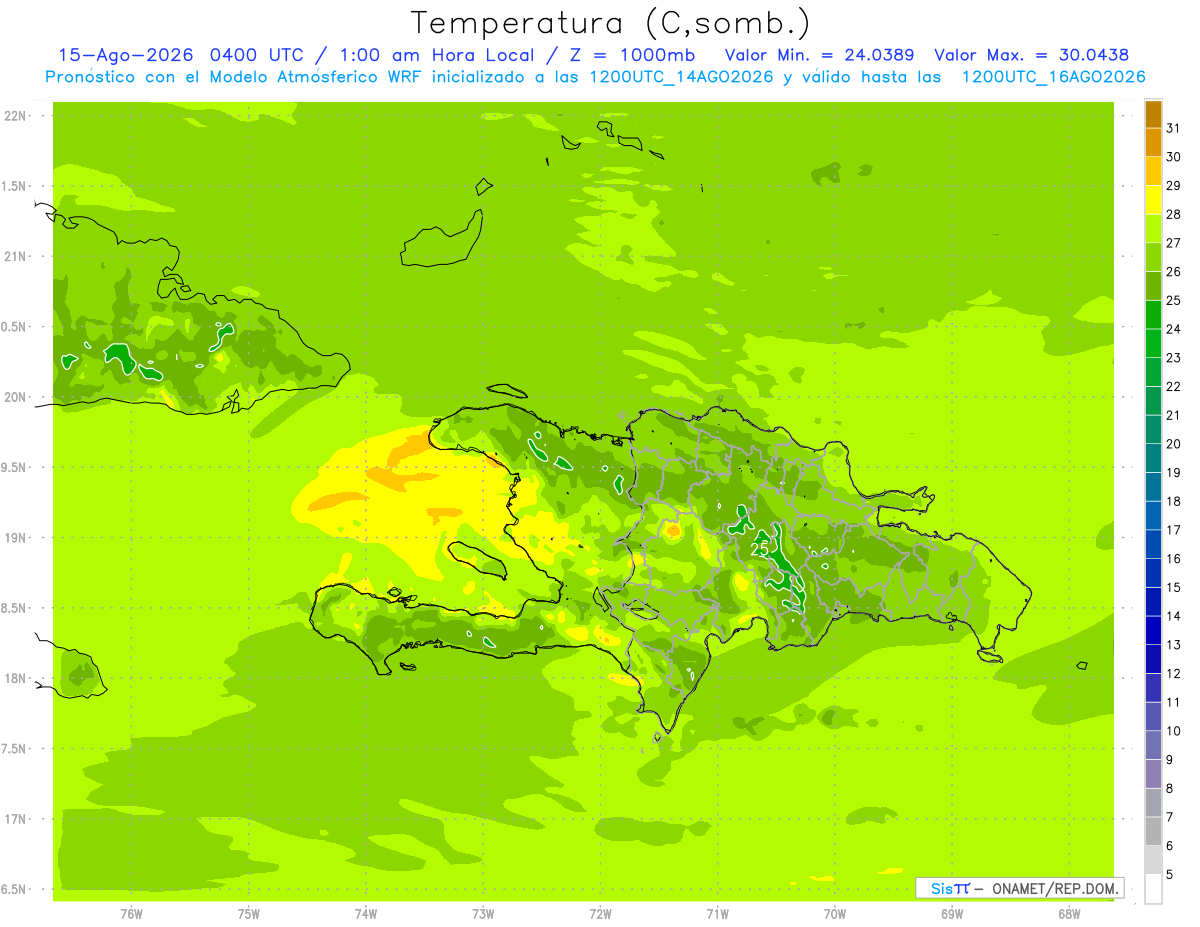Image resolution: width=1200 pixels, height=927 pixels.
Task: Click the "18N" latitude label
Action: pos(15,679)
